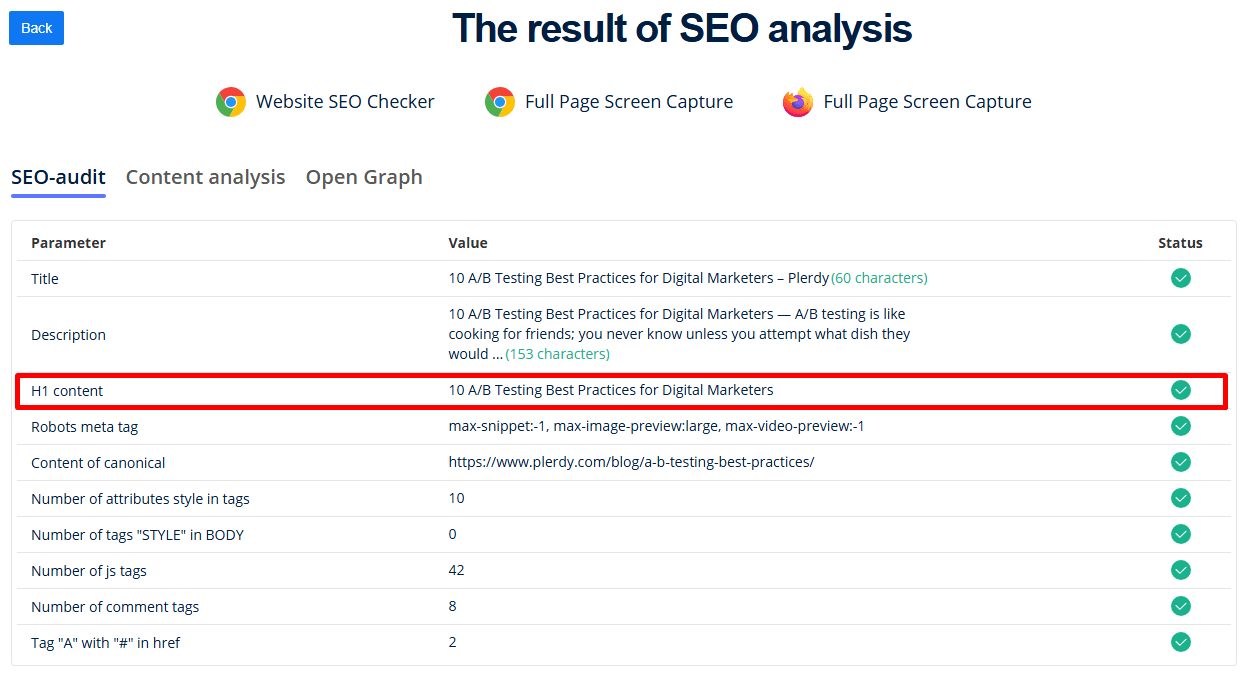Click the Content of canonical status checkmark

1181,462
